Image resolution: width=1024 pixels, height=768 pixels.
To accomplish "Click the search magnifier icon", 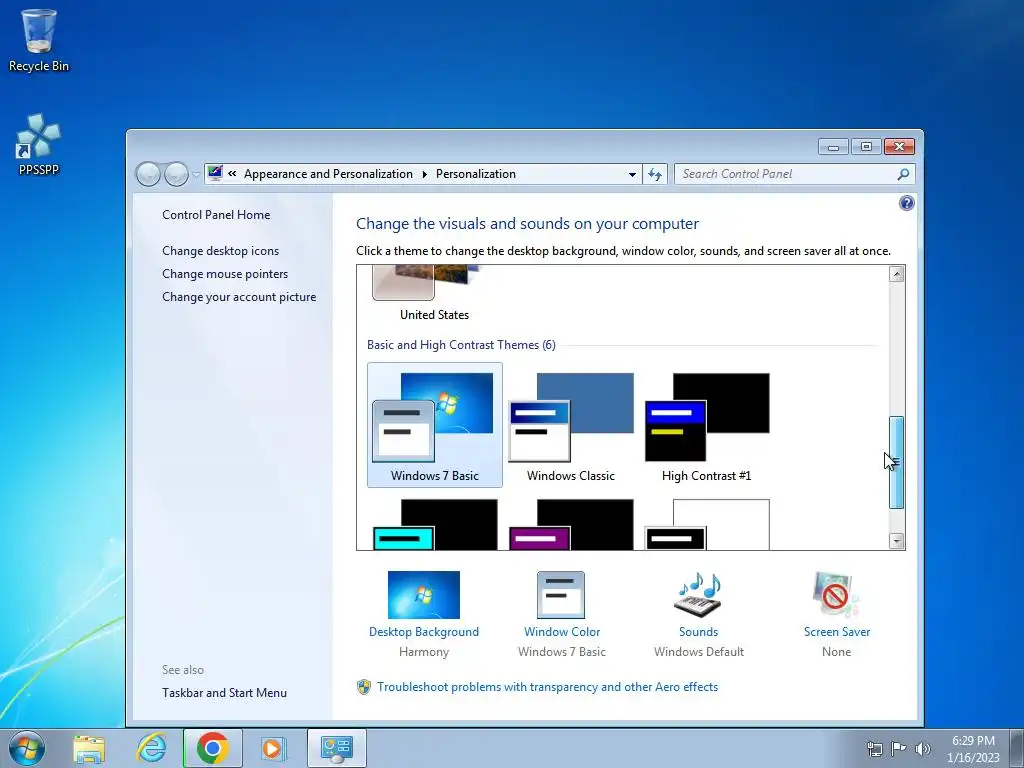I will coord(903,174).
